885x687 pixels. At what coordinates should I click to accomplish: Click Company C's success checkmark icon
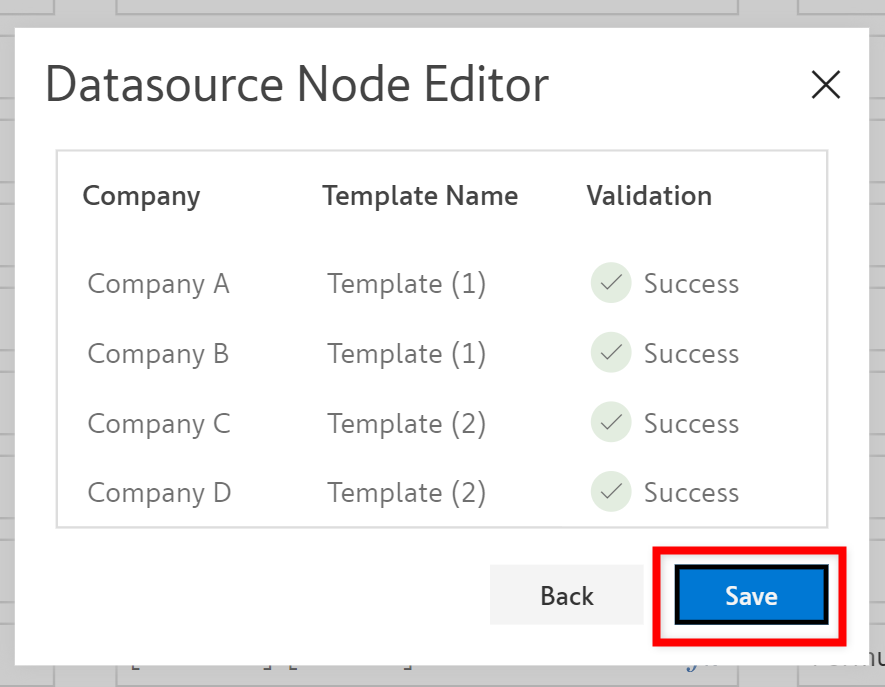[611, 423]
